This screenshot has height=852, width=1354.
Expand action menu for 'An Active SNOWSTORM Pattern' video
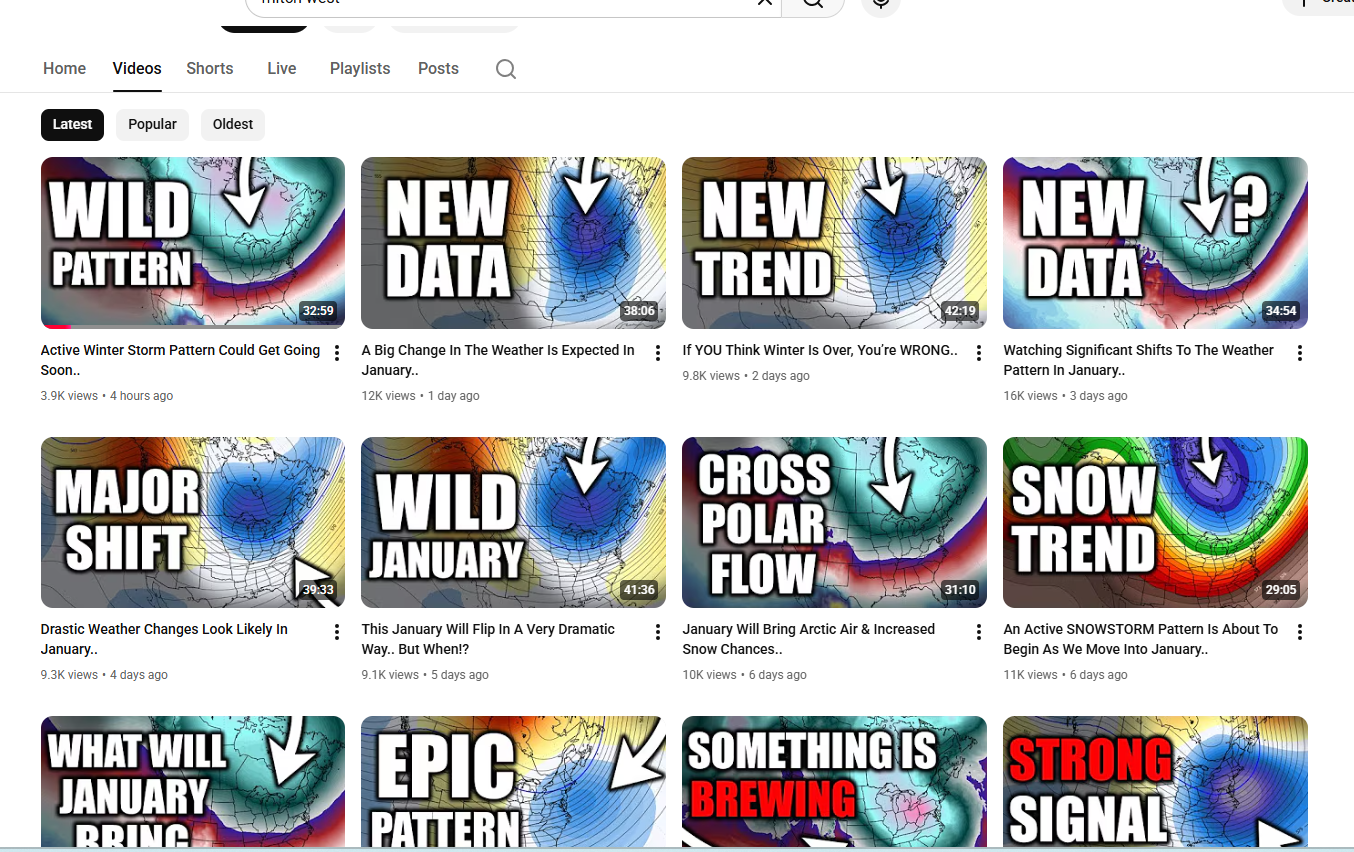point(1299,632)
